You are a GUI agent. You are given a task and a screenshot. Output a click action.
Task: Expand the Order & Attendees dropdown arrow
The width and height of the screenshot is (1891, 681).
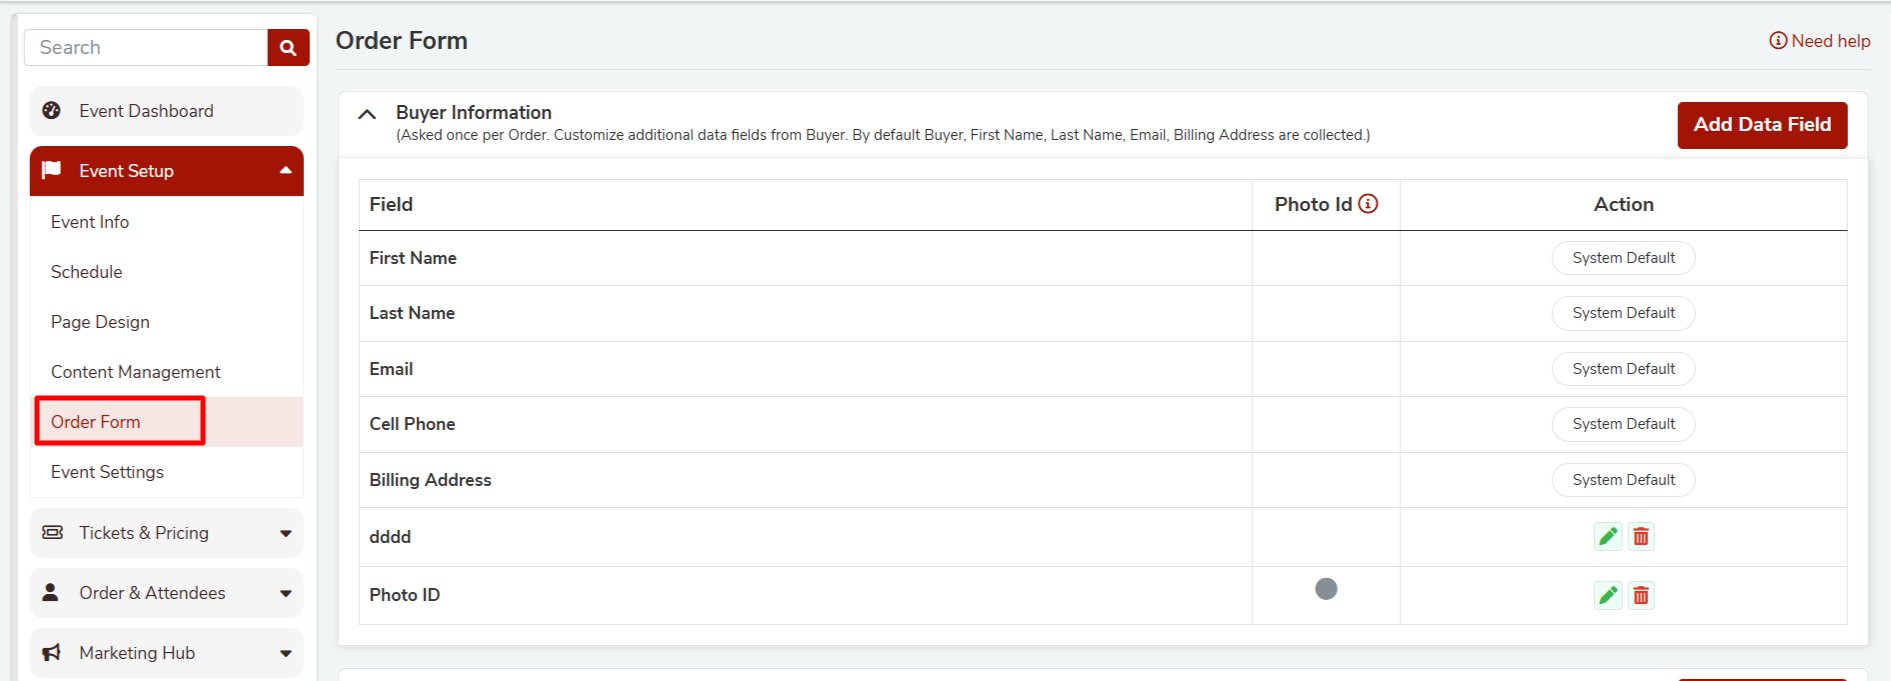tap(286, 594)
